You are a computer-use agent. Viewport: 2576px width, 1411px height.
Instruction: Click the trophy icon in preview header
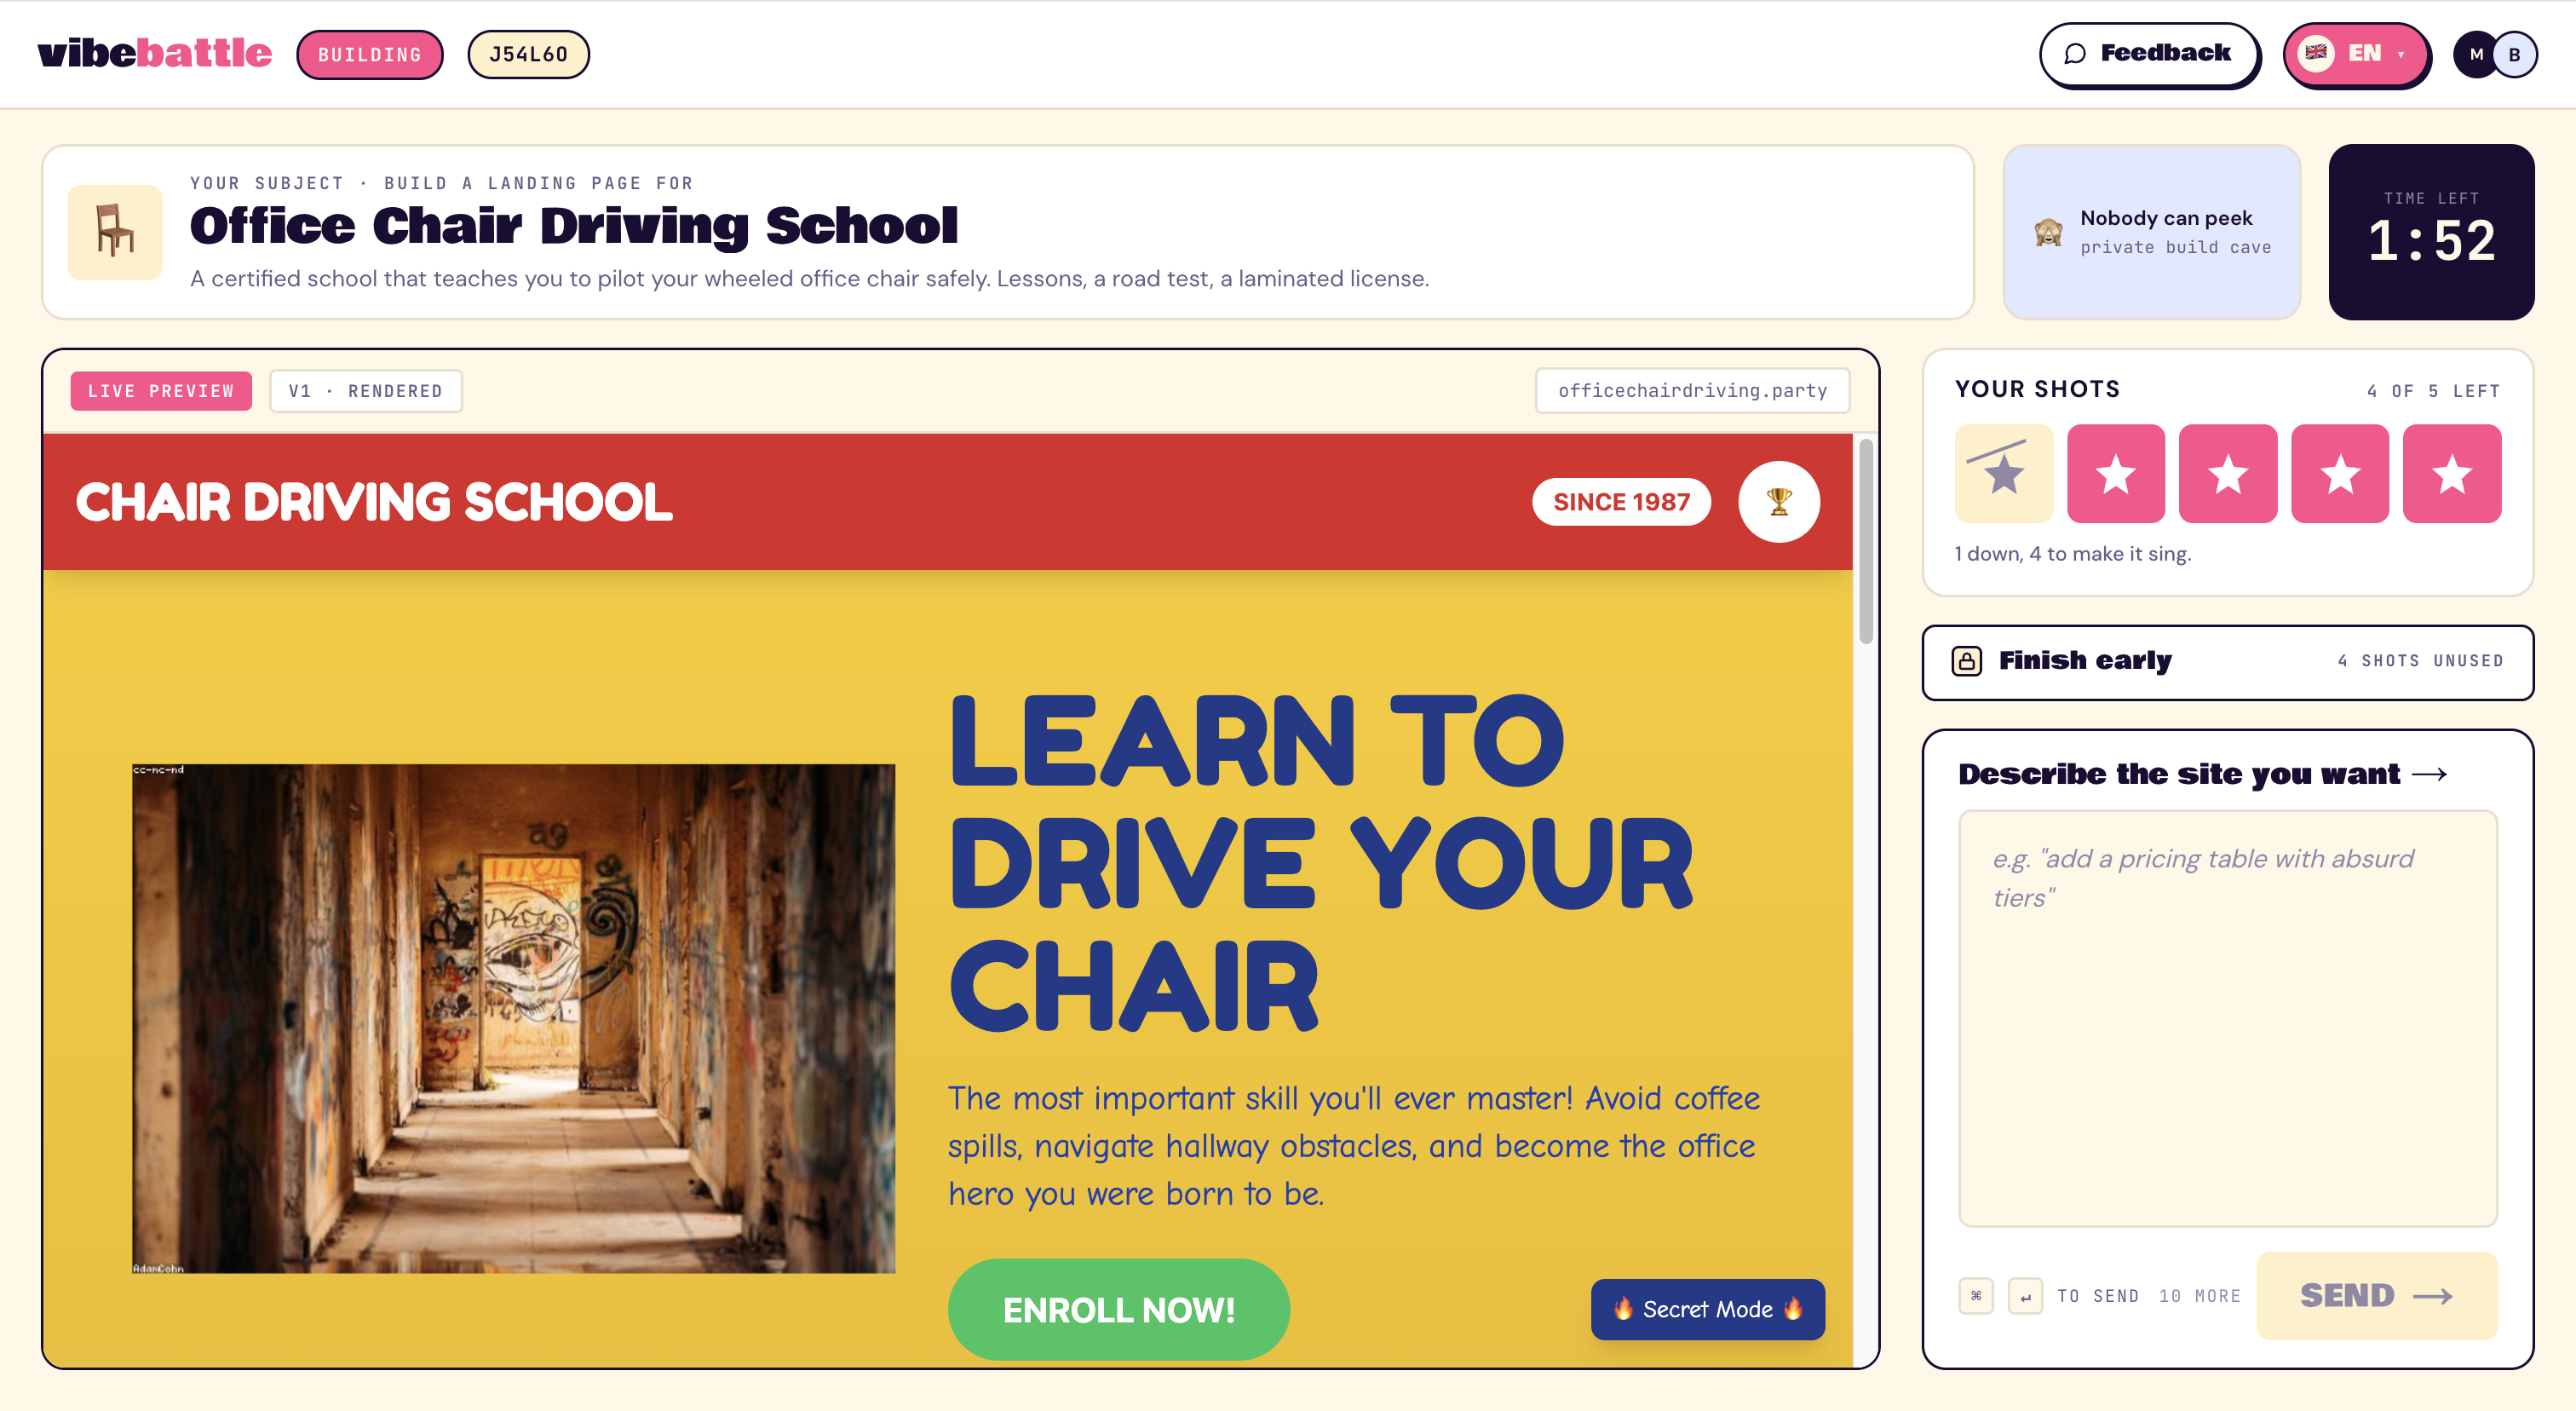click(x=1779, y=501)
